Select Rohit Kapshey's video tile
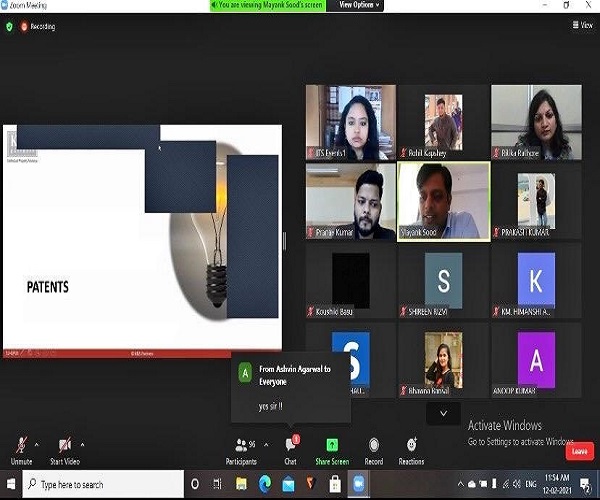Image resolution: width=600 pixels, height=500 pixels. coord(443,122)
